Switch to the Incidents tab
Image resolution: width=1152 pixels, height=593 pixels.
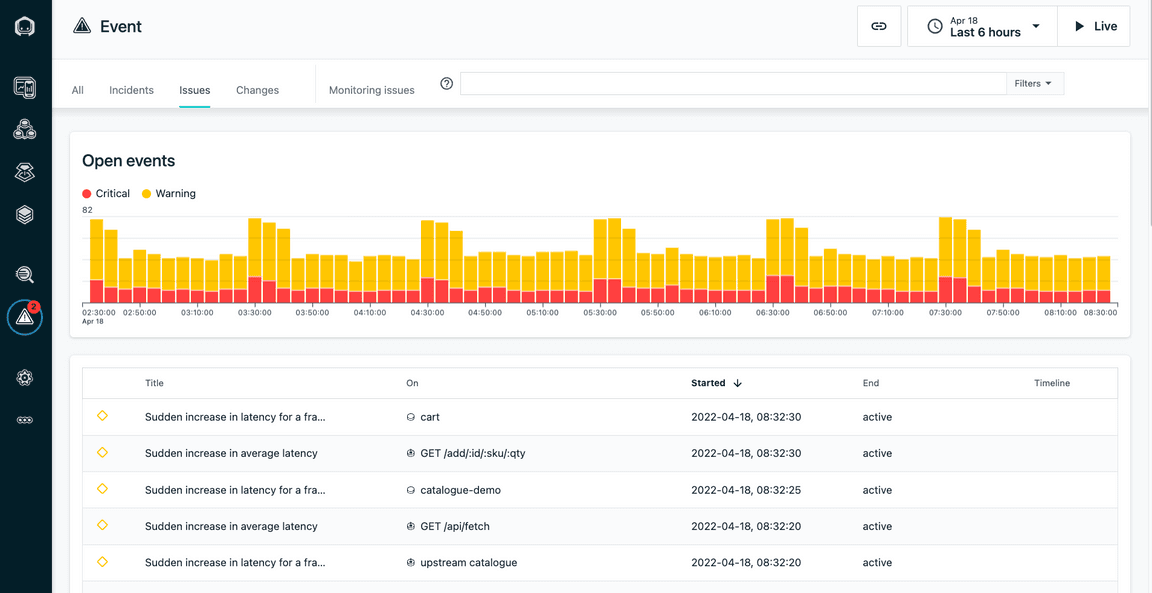(131, 90)
